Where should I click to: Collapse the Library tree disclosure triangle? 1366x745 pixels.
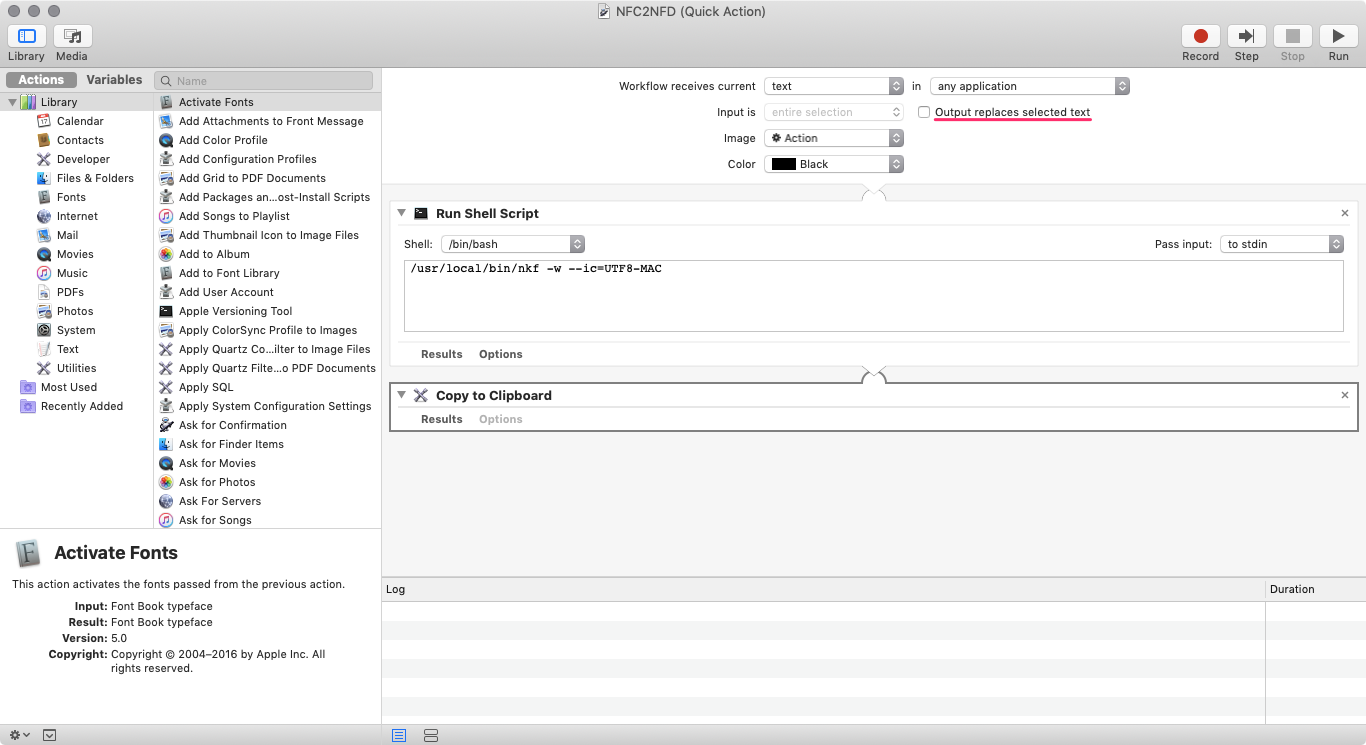(12, 102)
